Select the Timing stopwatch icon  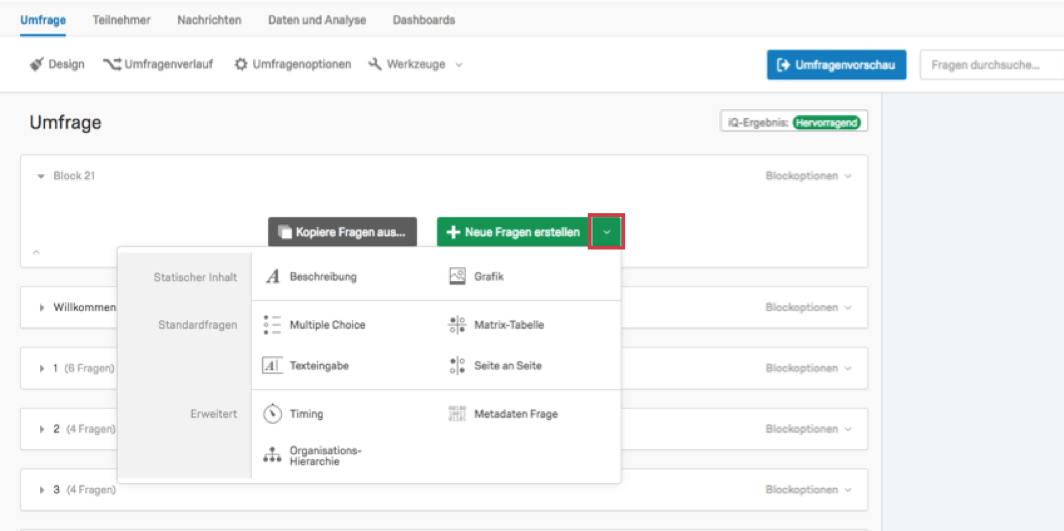click(x=272, y=413)
